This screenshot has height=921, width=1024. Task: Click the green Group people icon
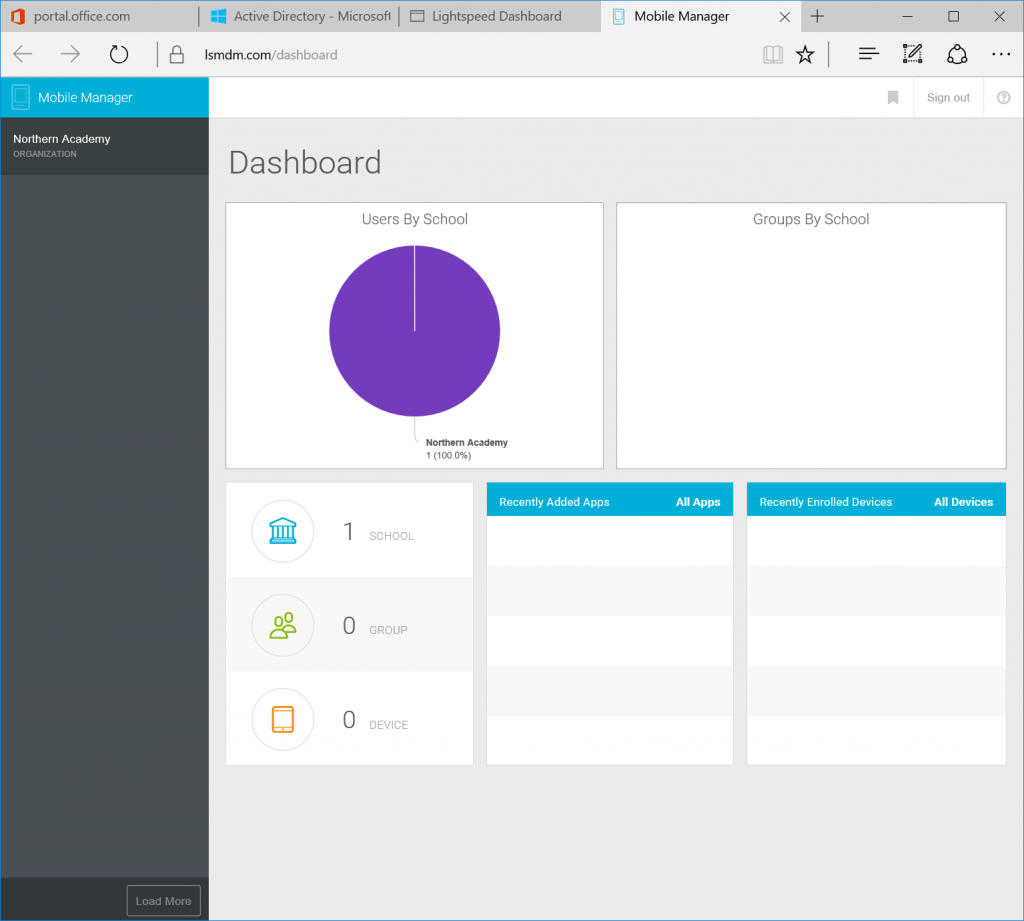(x=283, y=625)
